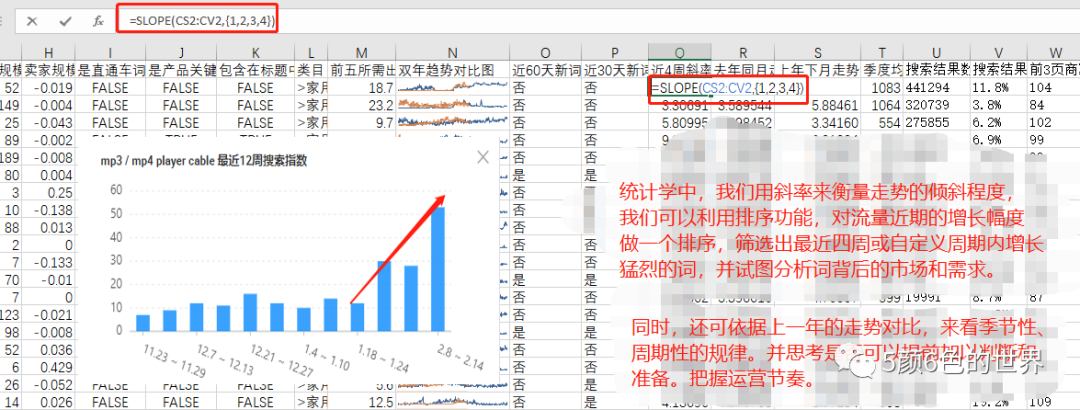Select column W header
Image resolution: width=1080 pixels, height=410 pixels.
[x=1053, y=52]
